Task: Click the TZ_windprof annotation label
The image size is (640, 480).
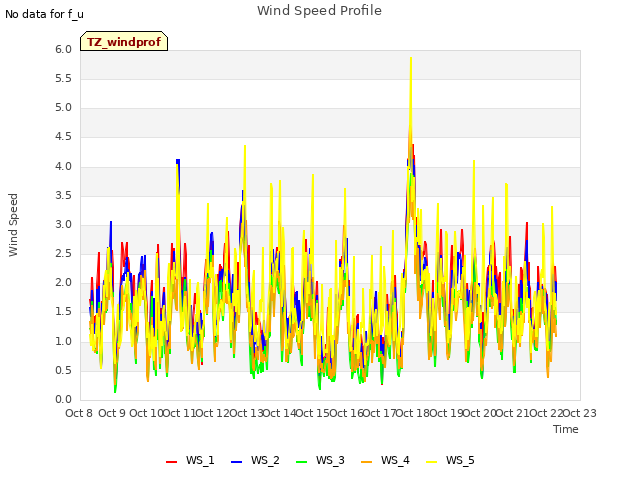Action: (x=124, y=42)
